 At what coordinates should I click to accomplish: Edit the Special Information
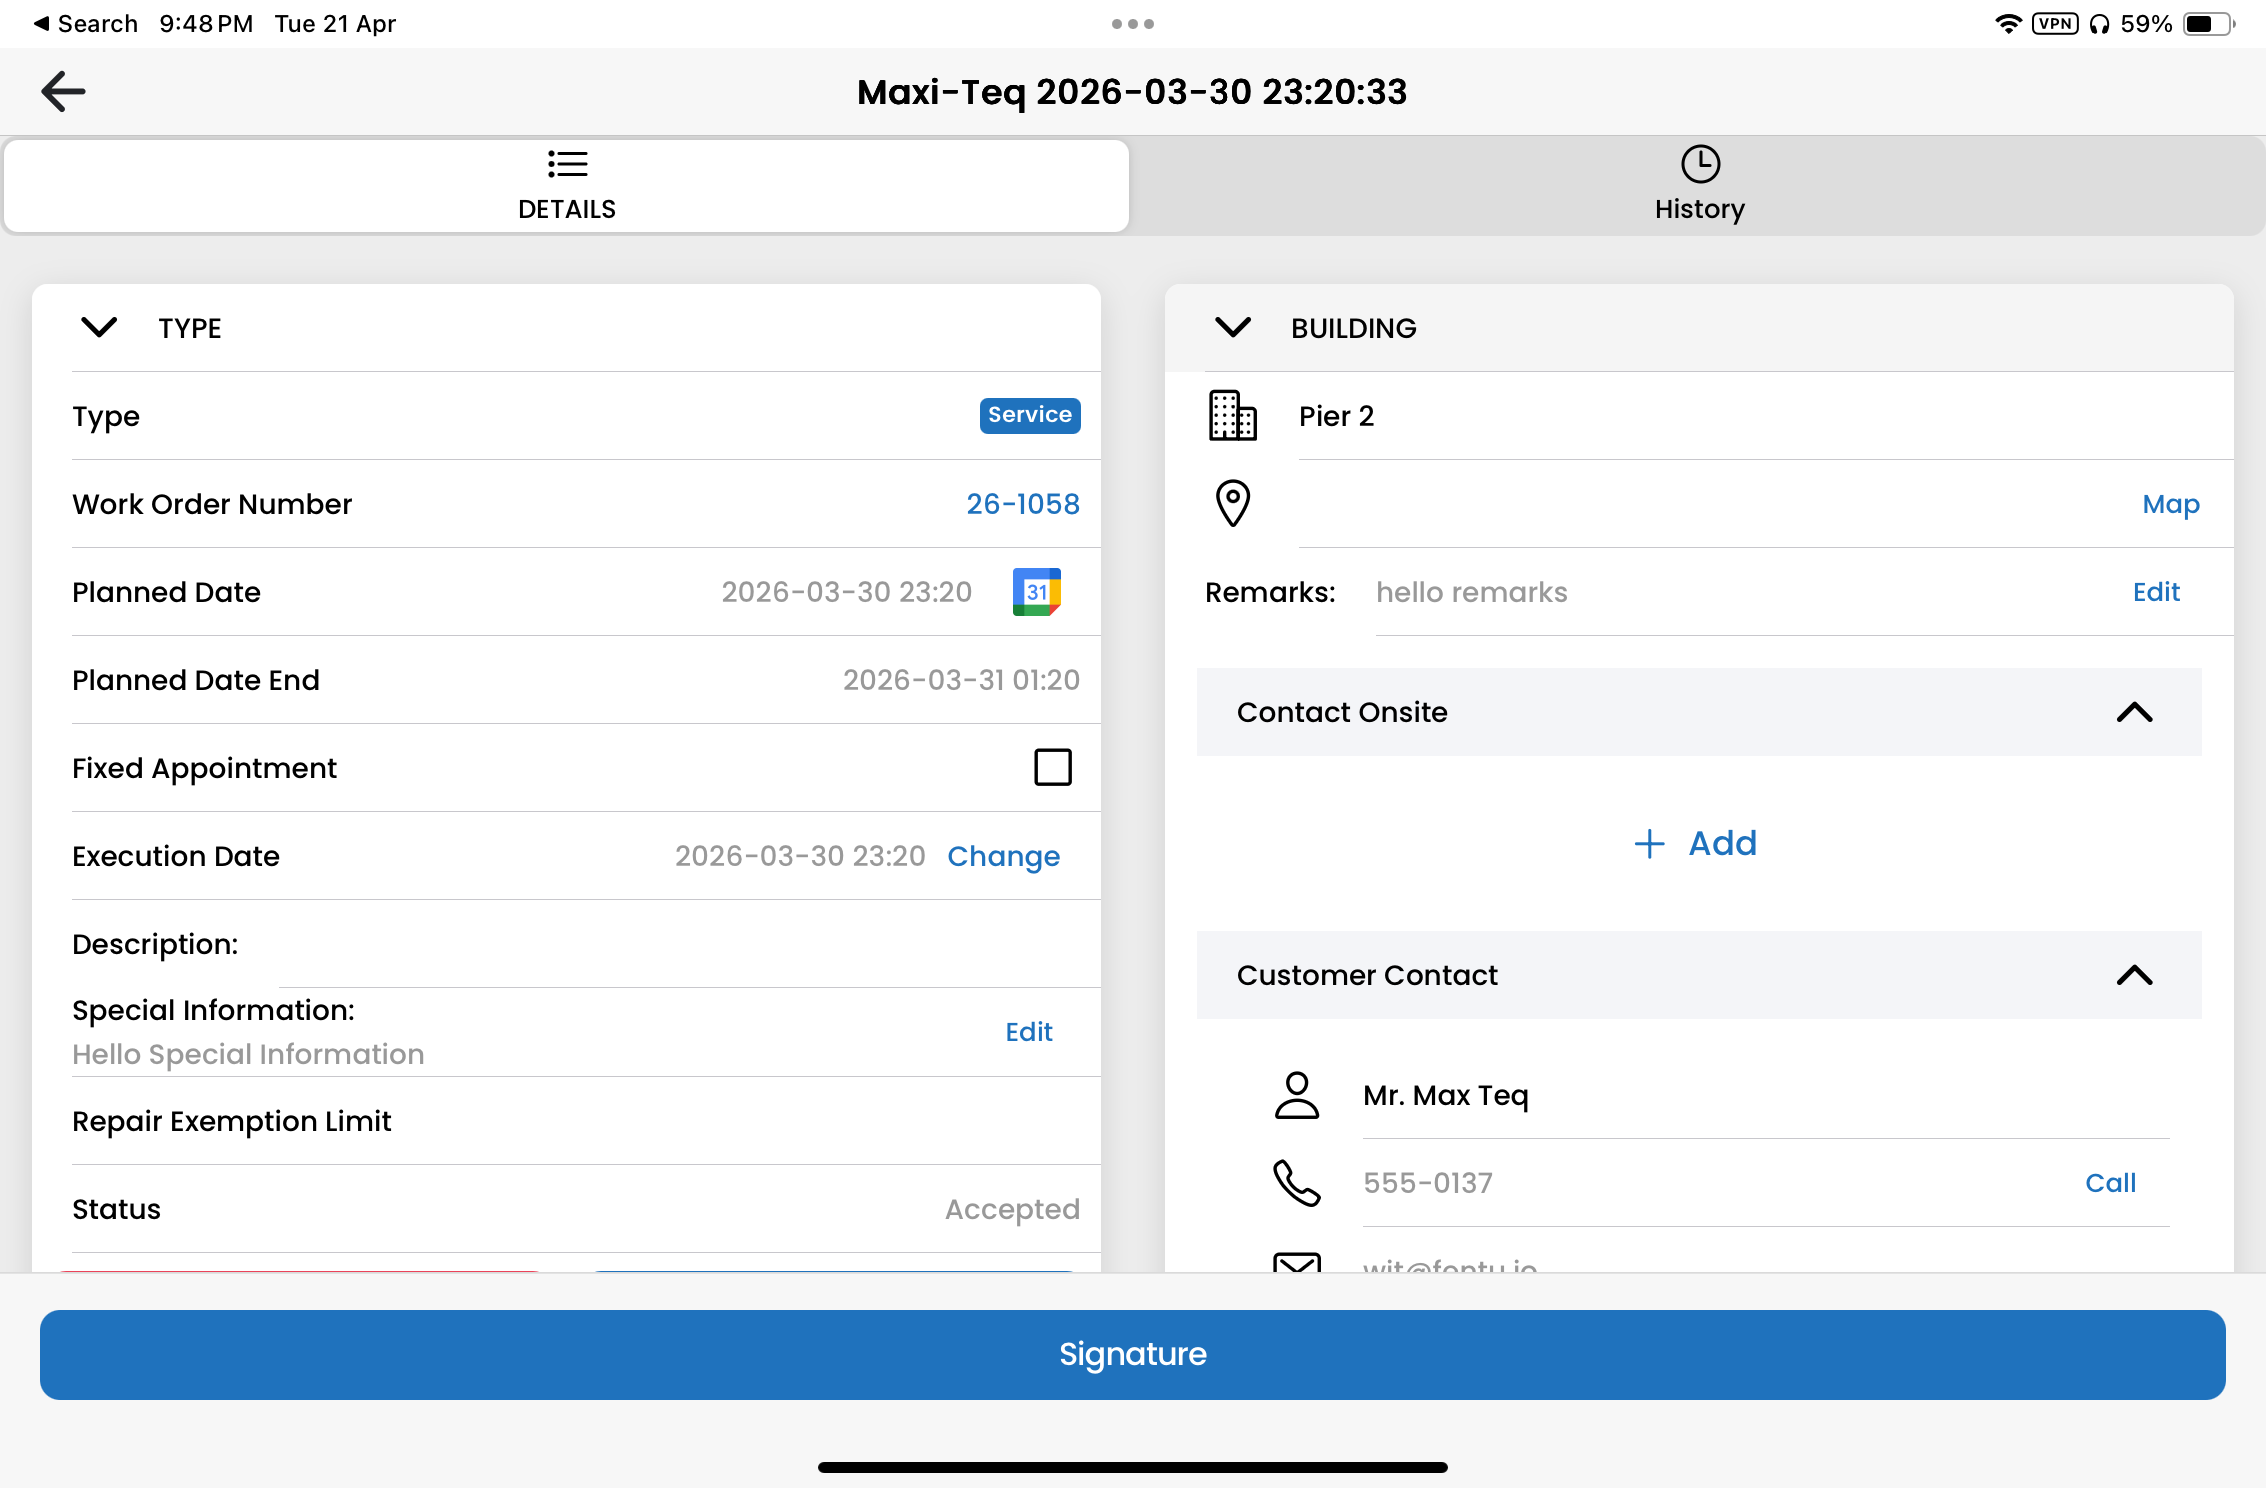[1029, 1031]
